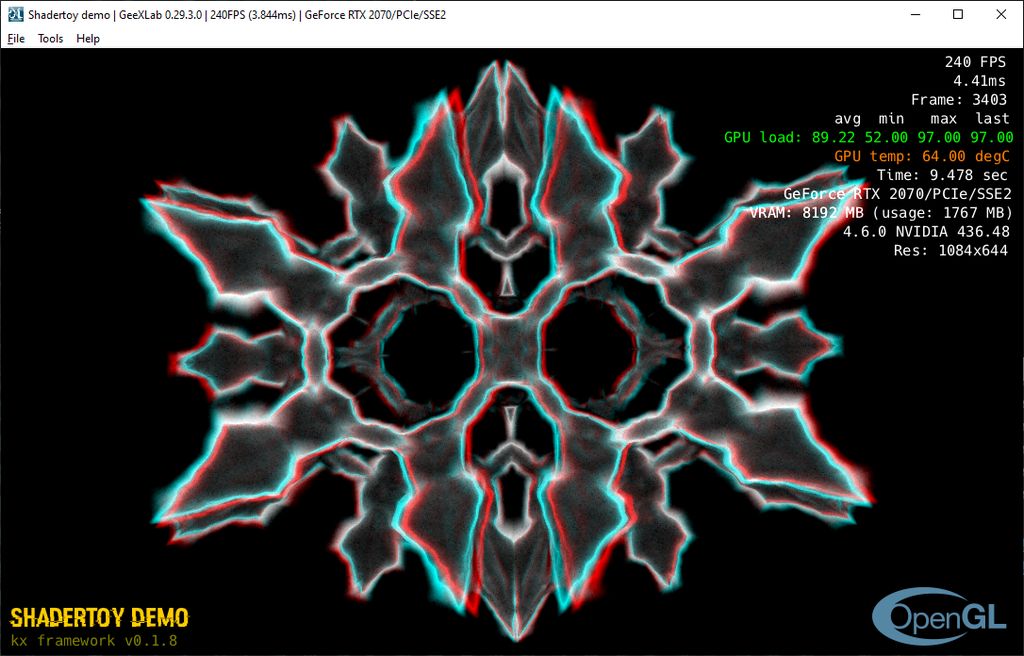Click the GeForce RTX 2070/PCIe/SSE2 overlay line
Viewport: 1024px width, 656px height.
click(897, 194)
